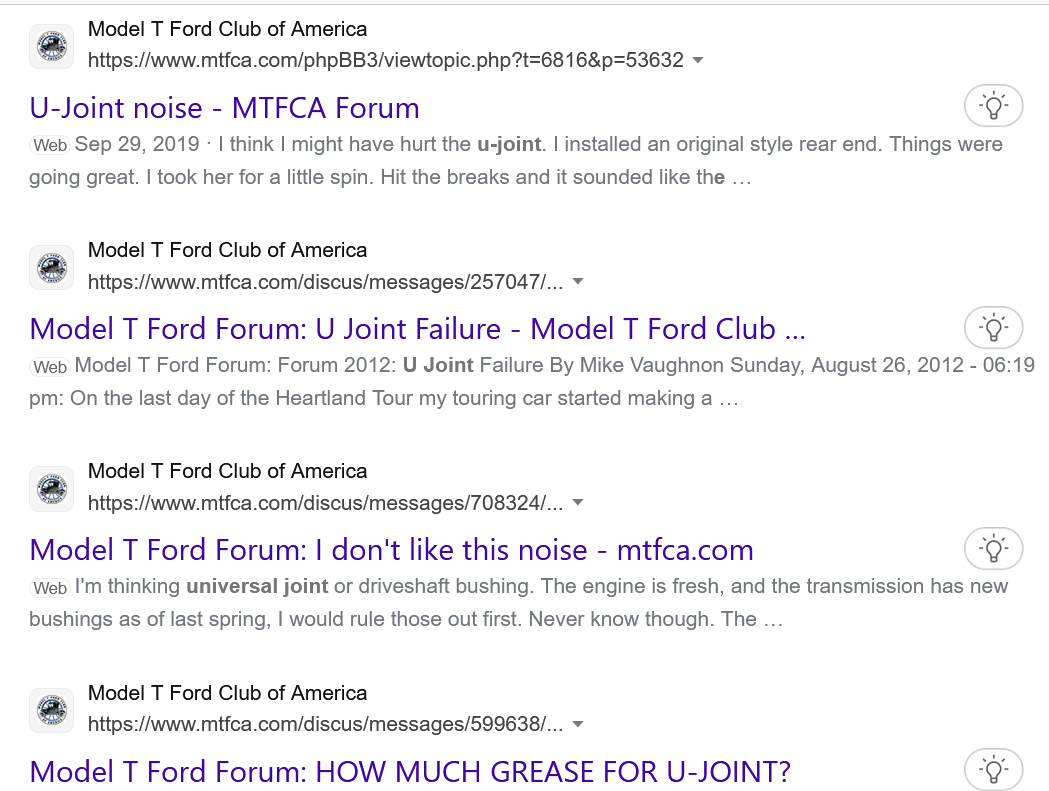Screen dimensions: 1049x791
Task: Click the MTFCA favicon beside the U-Joint noise result
Action: click(51, 46)
